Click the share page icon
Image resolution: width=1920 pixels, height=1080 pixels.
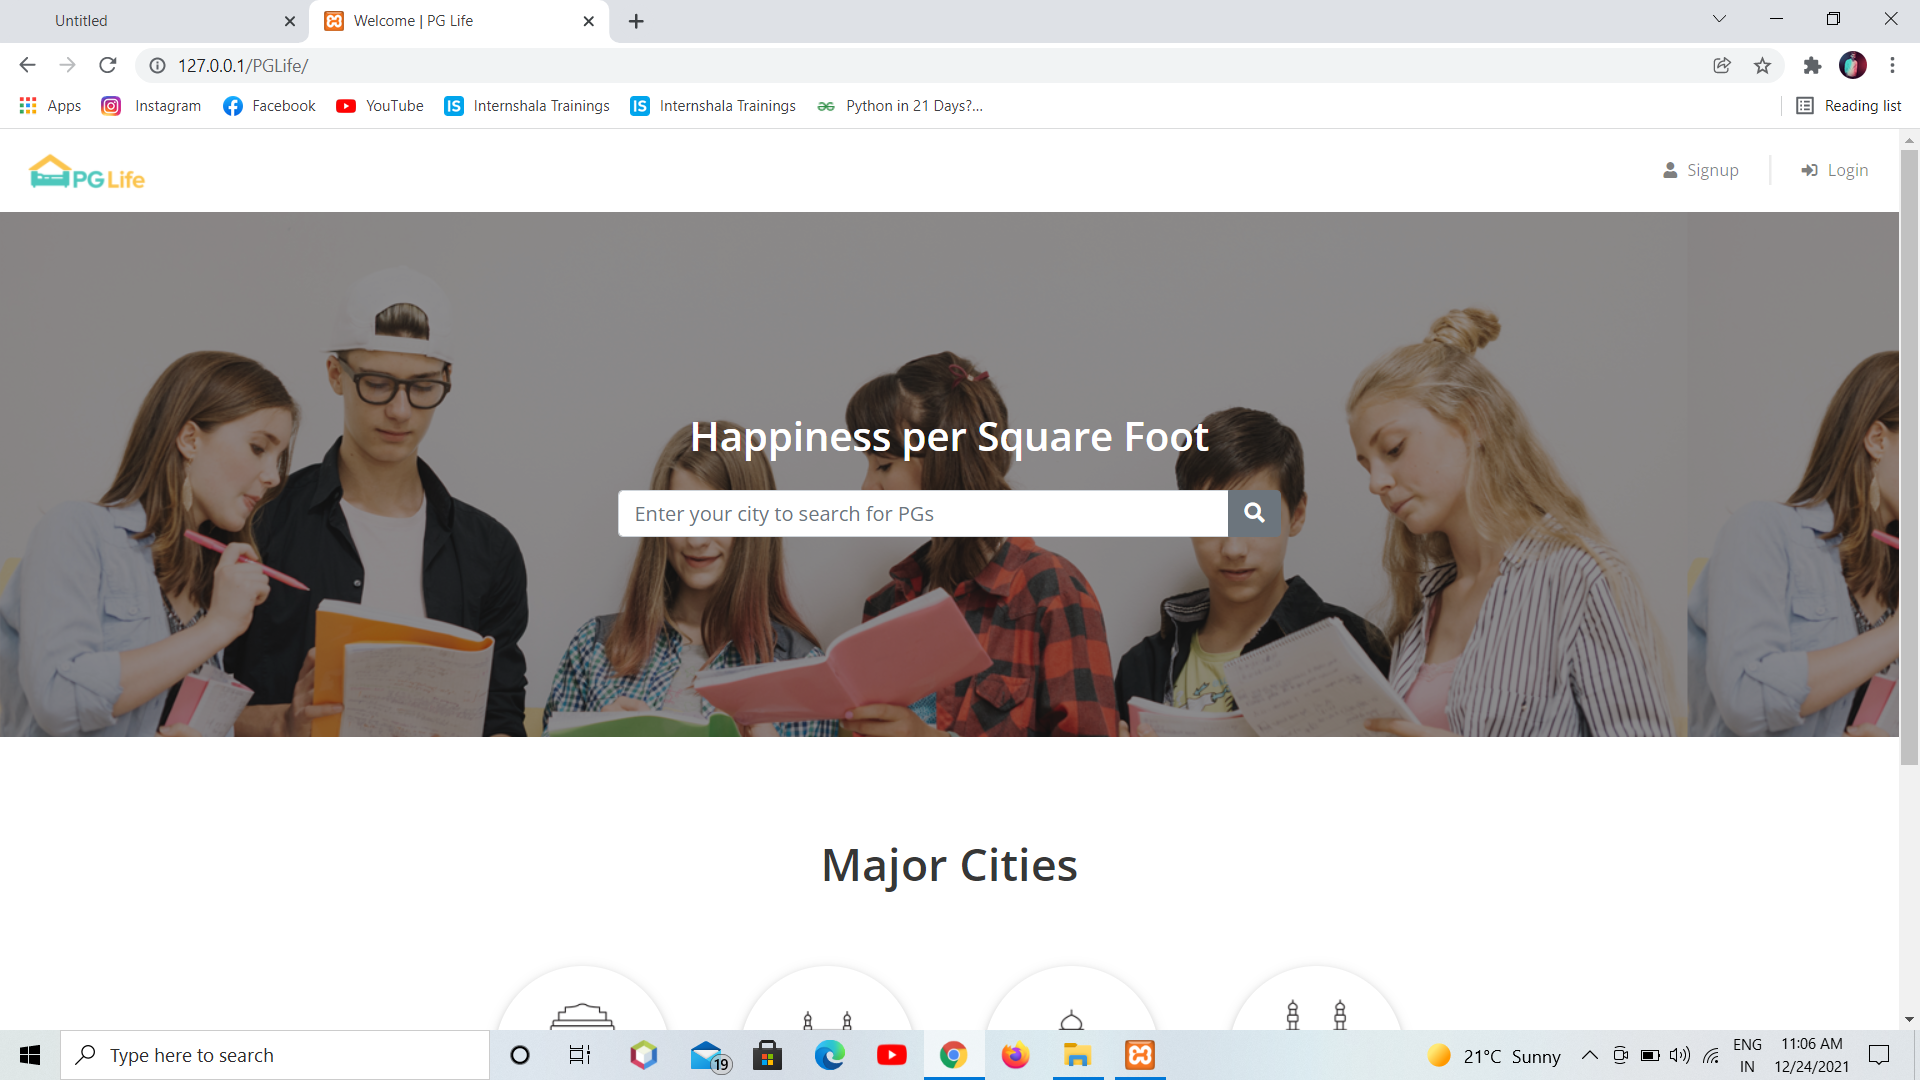point(1722,65)
